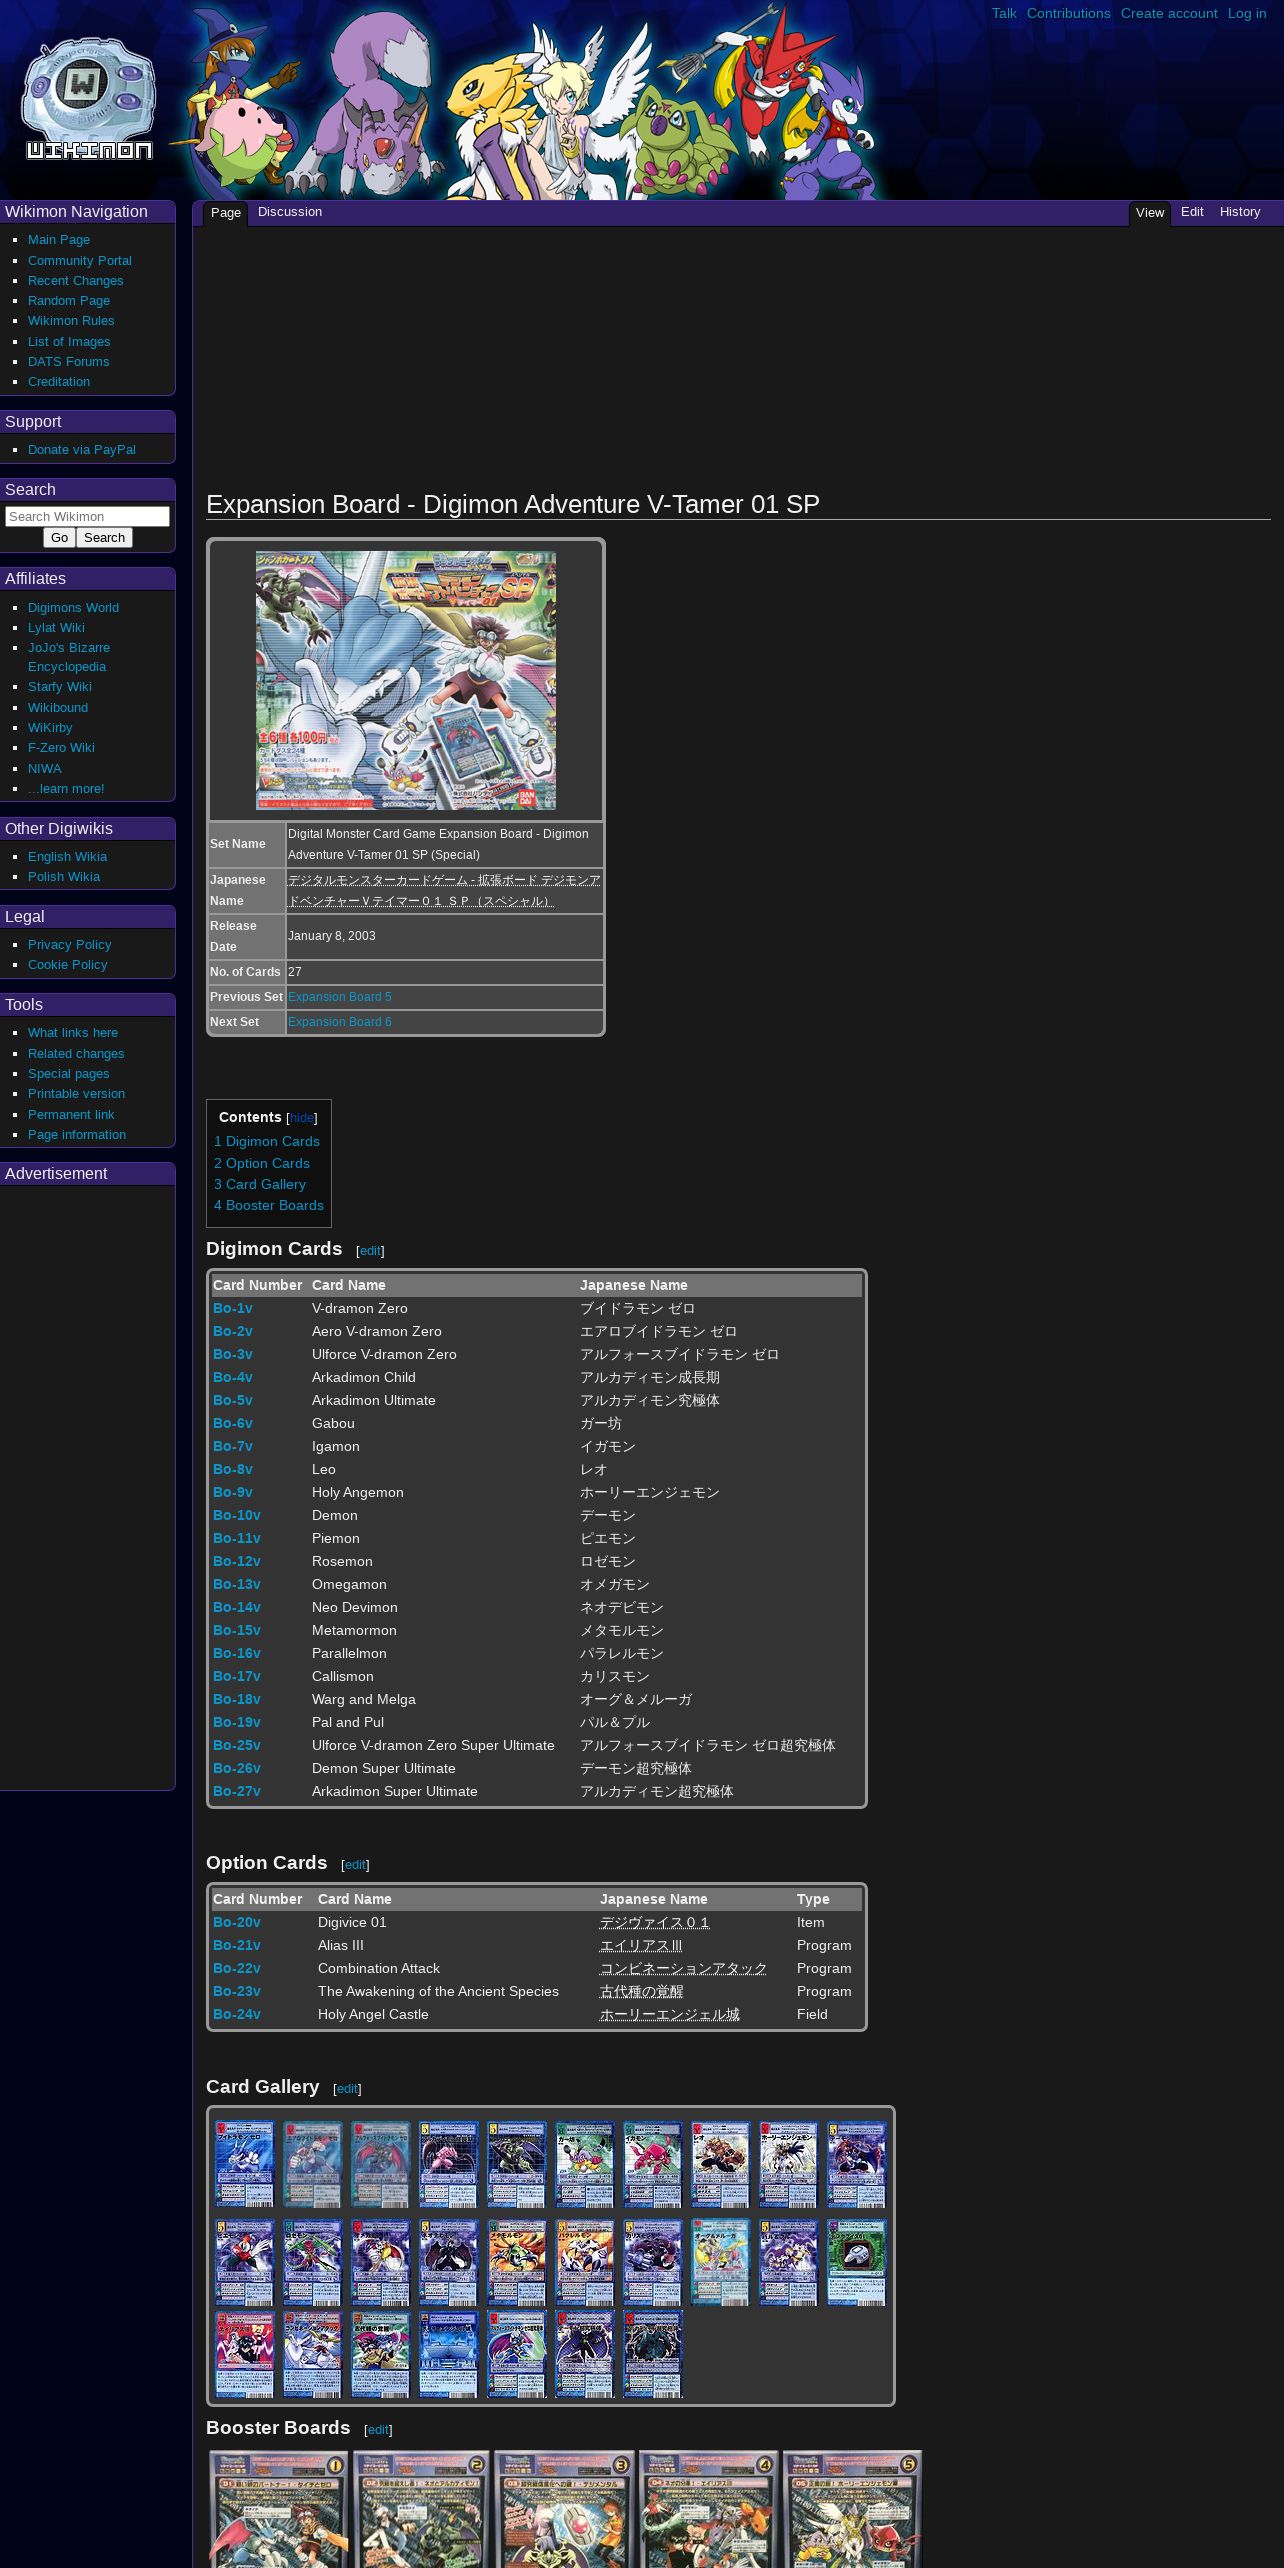
Task: Open last card thumbnail in top gallery row
Action: coord(856,2164)
